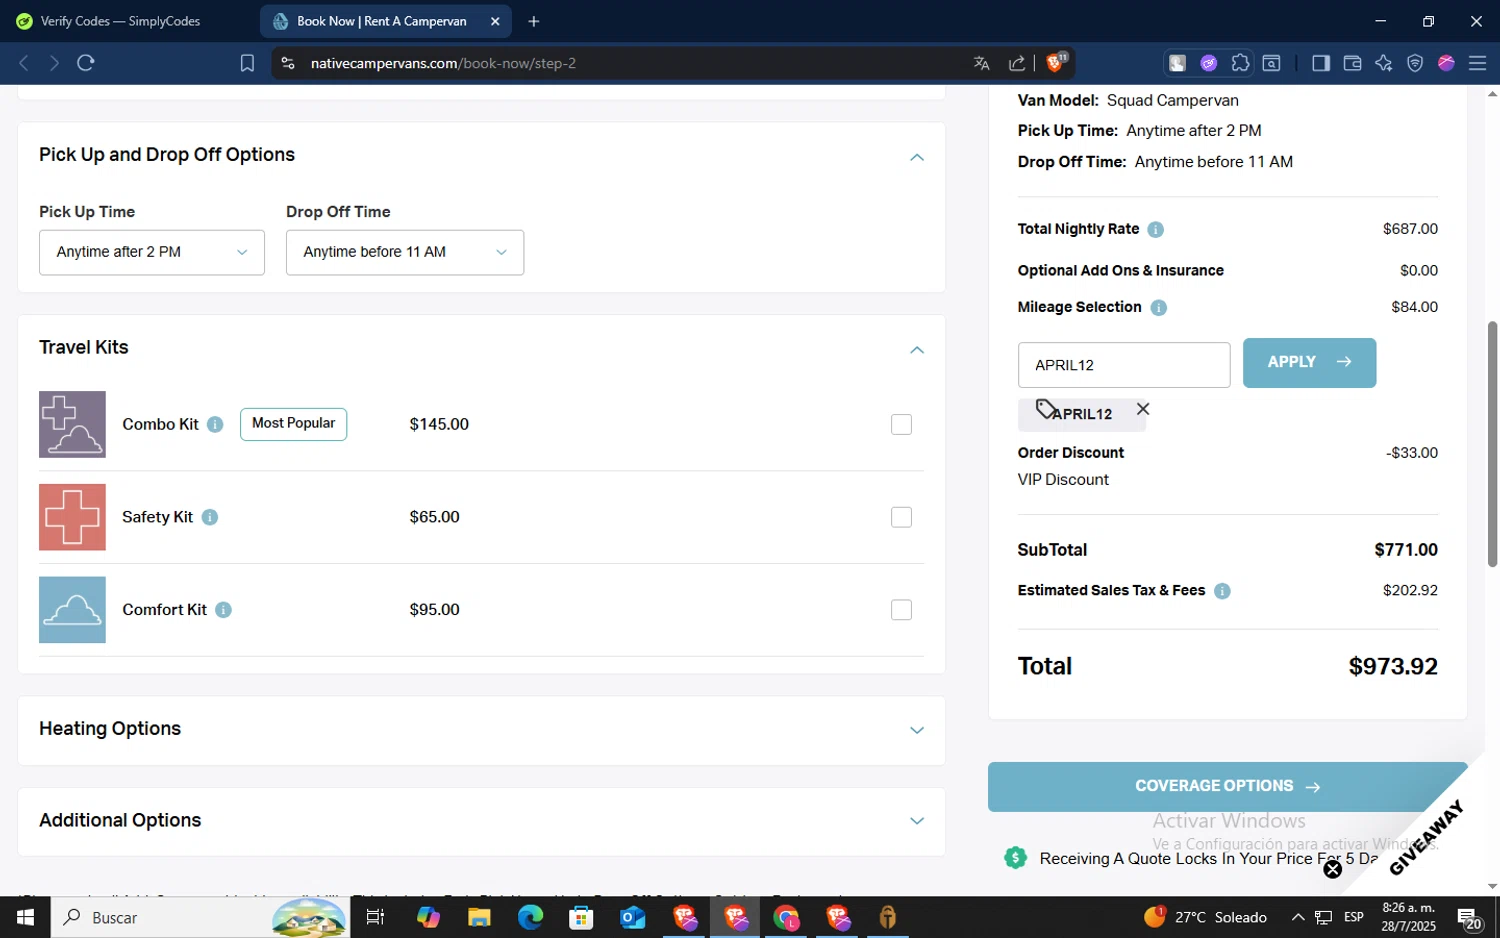Viewport: 1500px width, 938px height.
Task: Open the translate page icon in address bar
Action: point(982,63)
